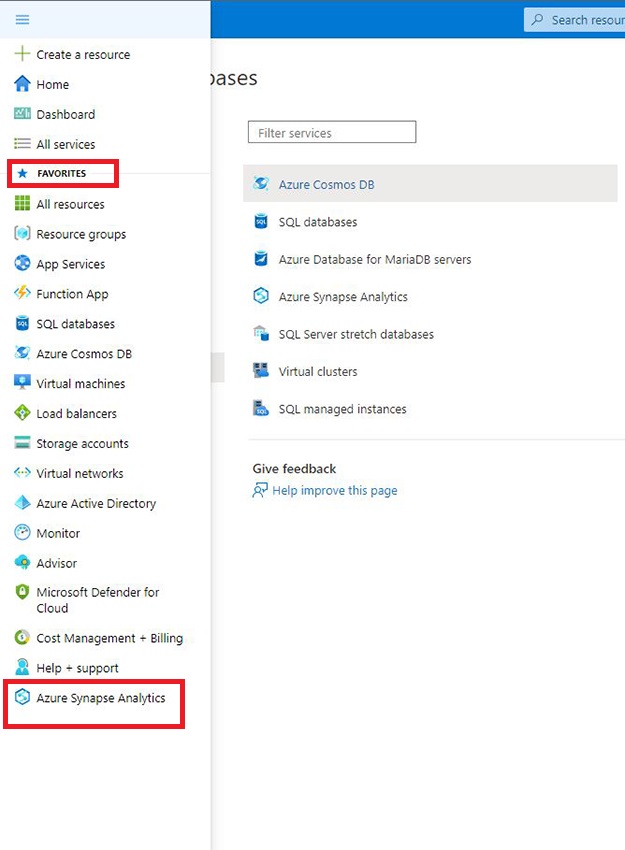Click the Dashboard chart icon
This screenshot has height=850, width=625.
coord(22,114)
